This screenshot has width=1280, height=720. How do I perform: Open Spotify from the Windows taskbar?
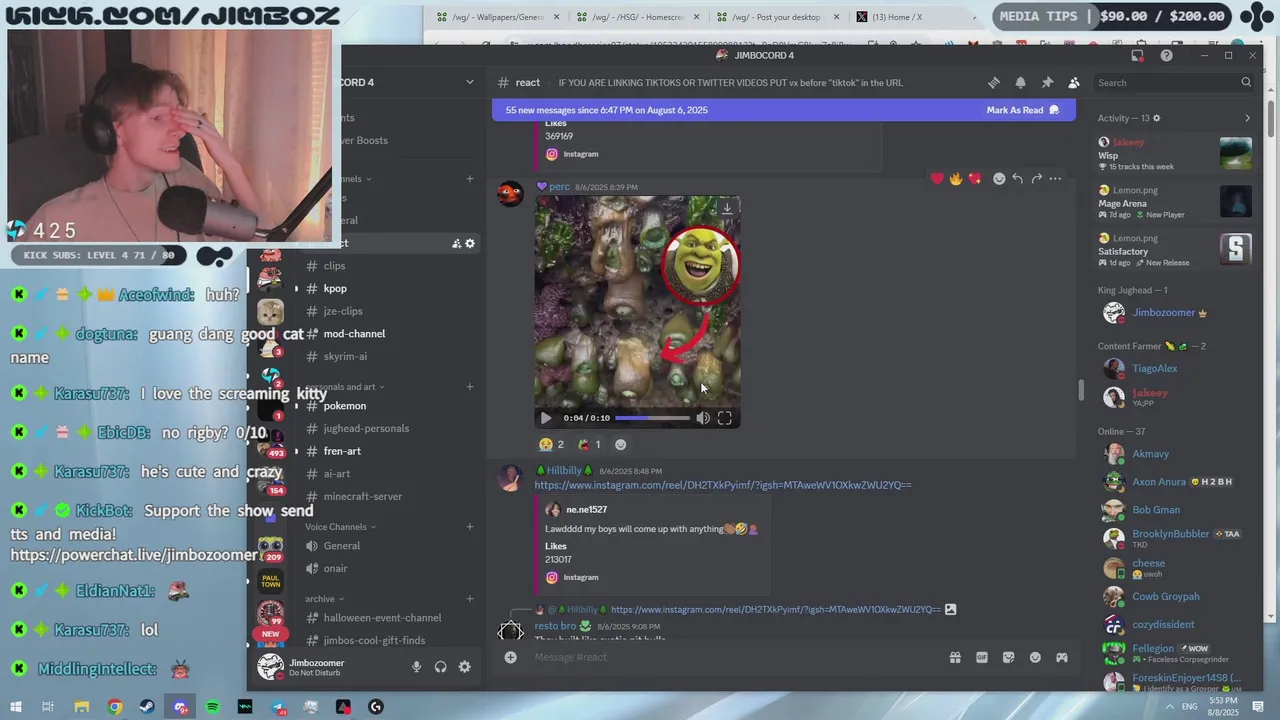click(x=213, y=707)
